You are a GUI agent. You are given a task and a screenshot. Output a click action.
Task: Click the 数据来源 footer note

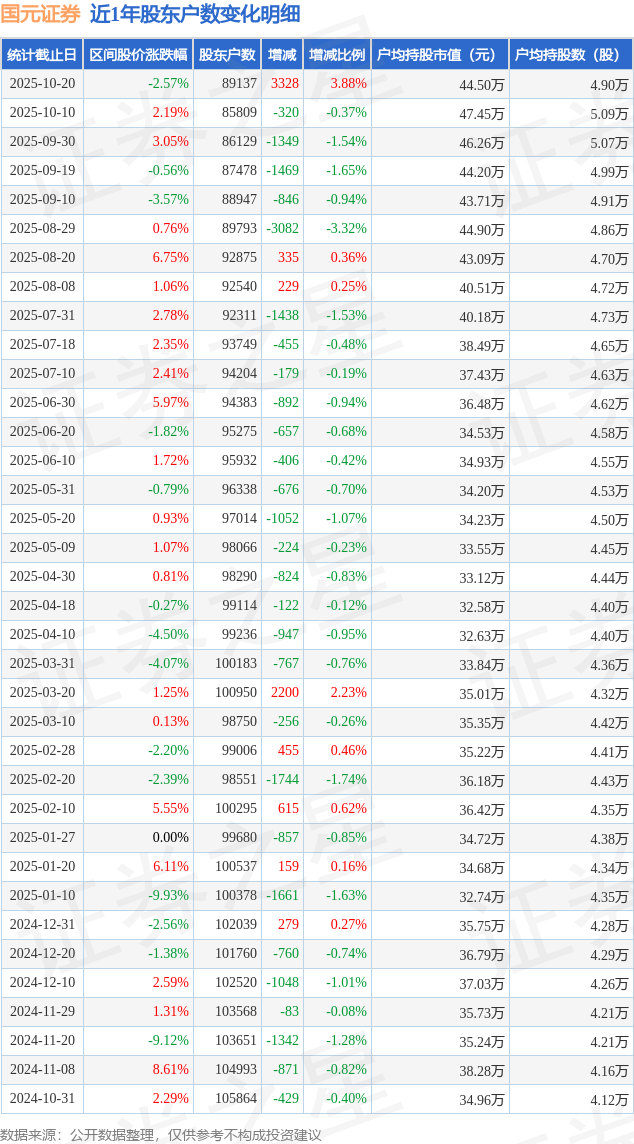click(x=161, y=1134)
